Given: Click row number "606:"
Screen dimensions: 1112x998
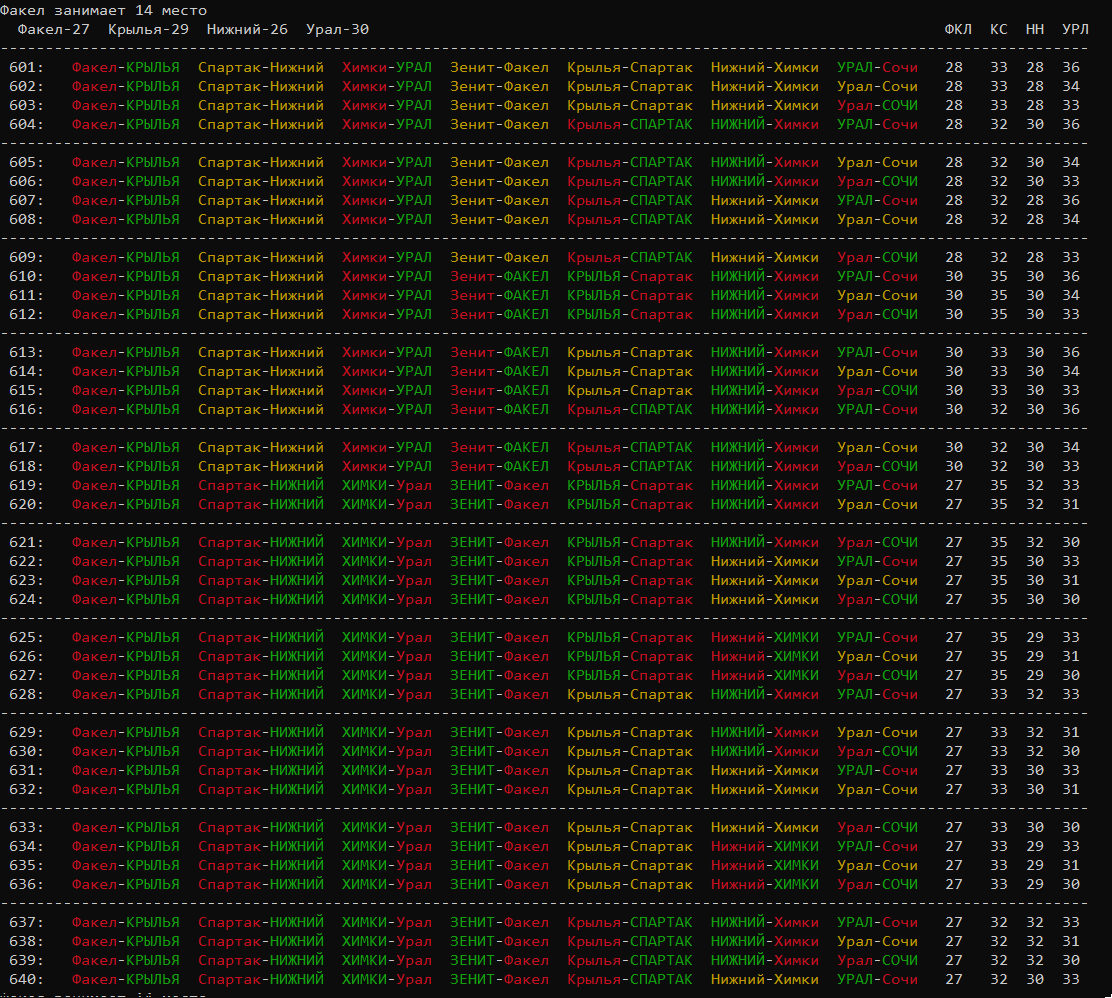Looking at the screenshot, I should [26, 182].
